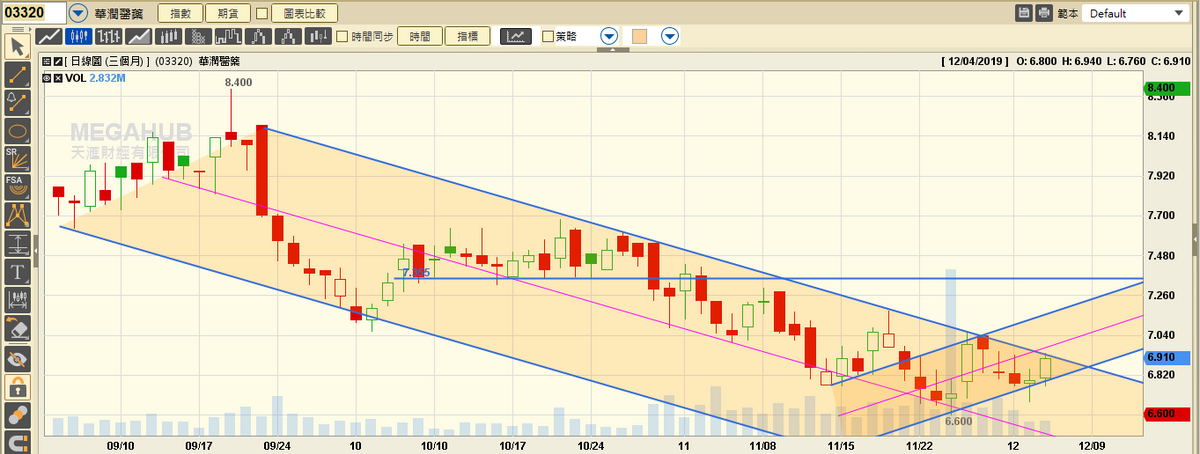Viewport: 1200px width, 454px height.
Task: Open the 時間 period button
Action: pos(419,36)
